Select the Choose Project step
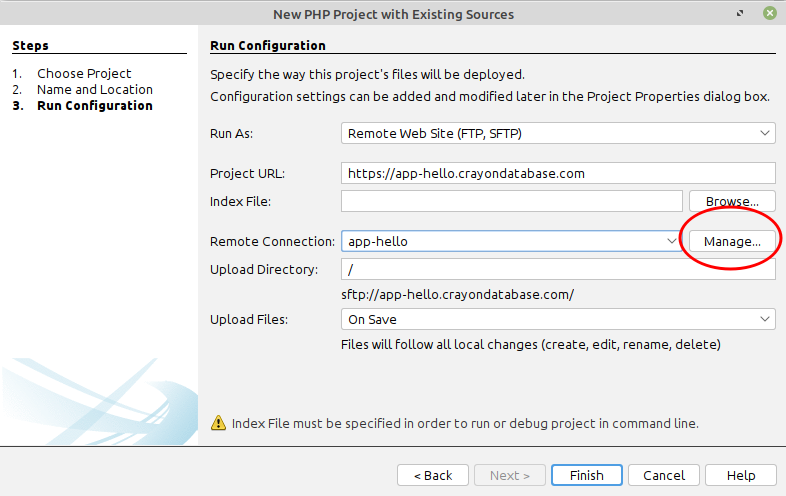The image size is (786, 496). (x=84, y=73)
